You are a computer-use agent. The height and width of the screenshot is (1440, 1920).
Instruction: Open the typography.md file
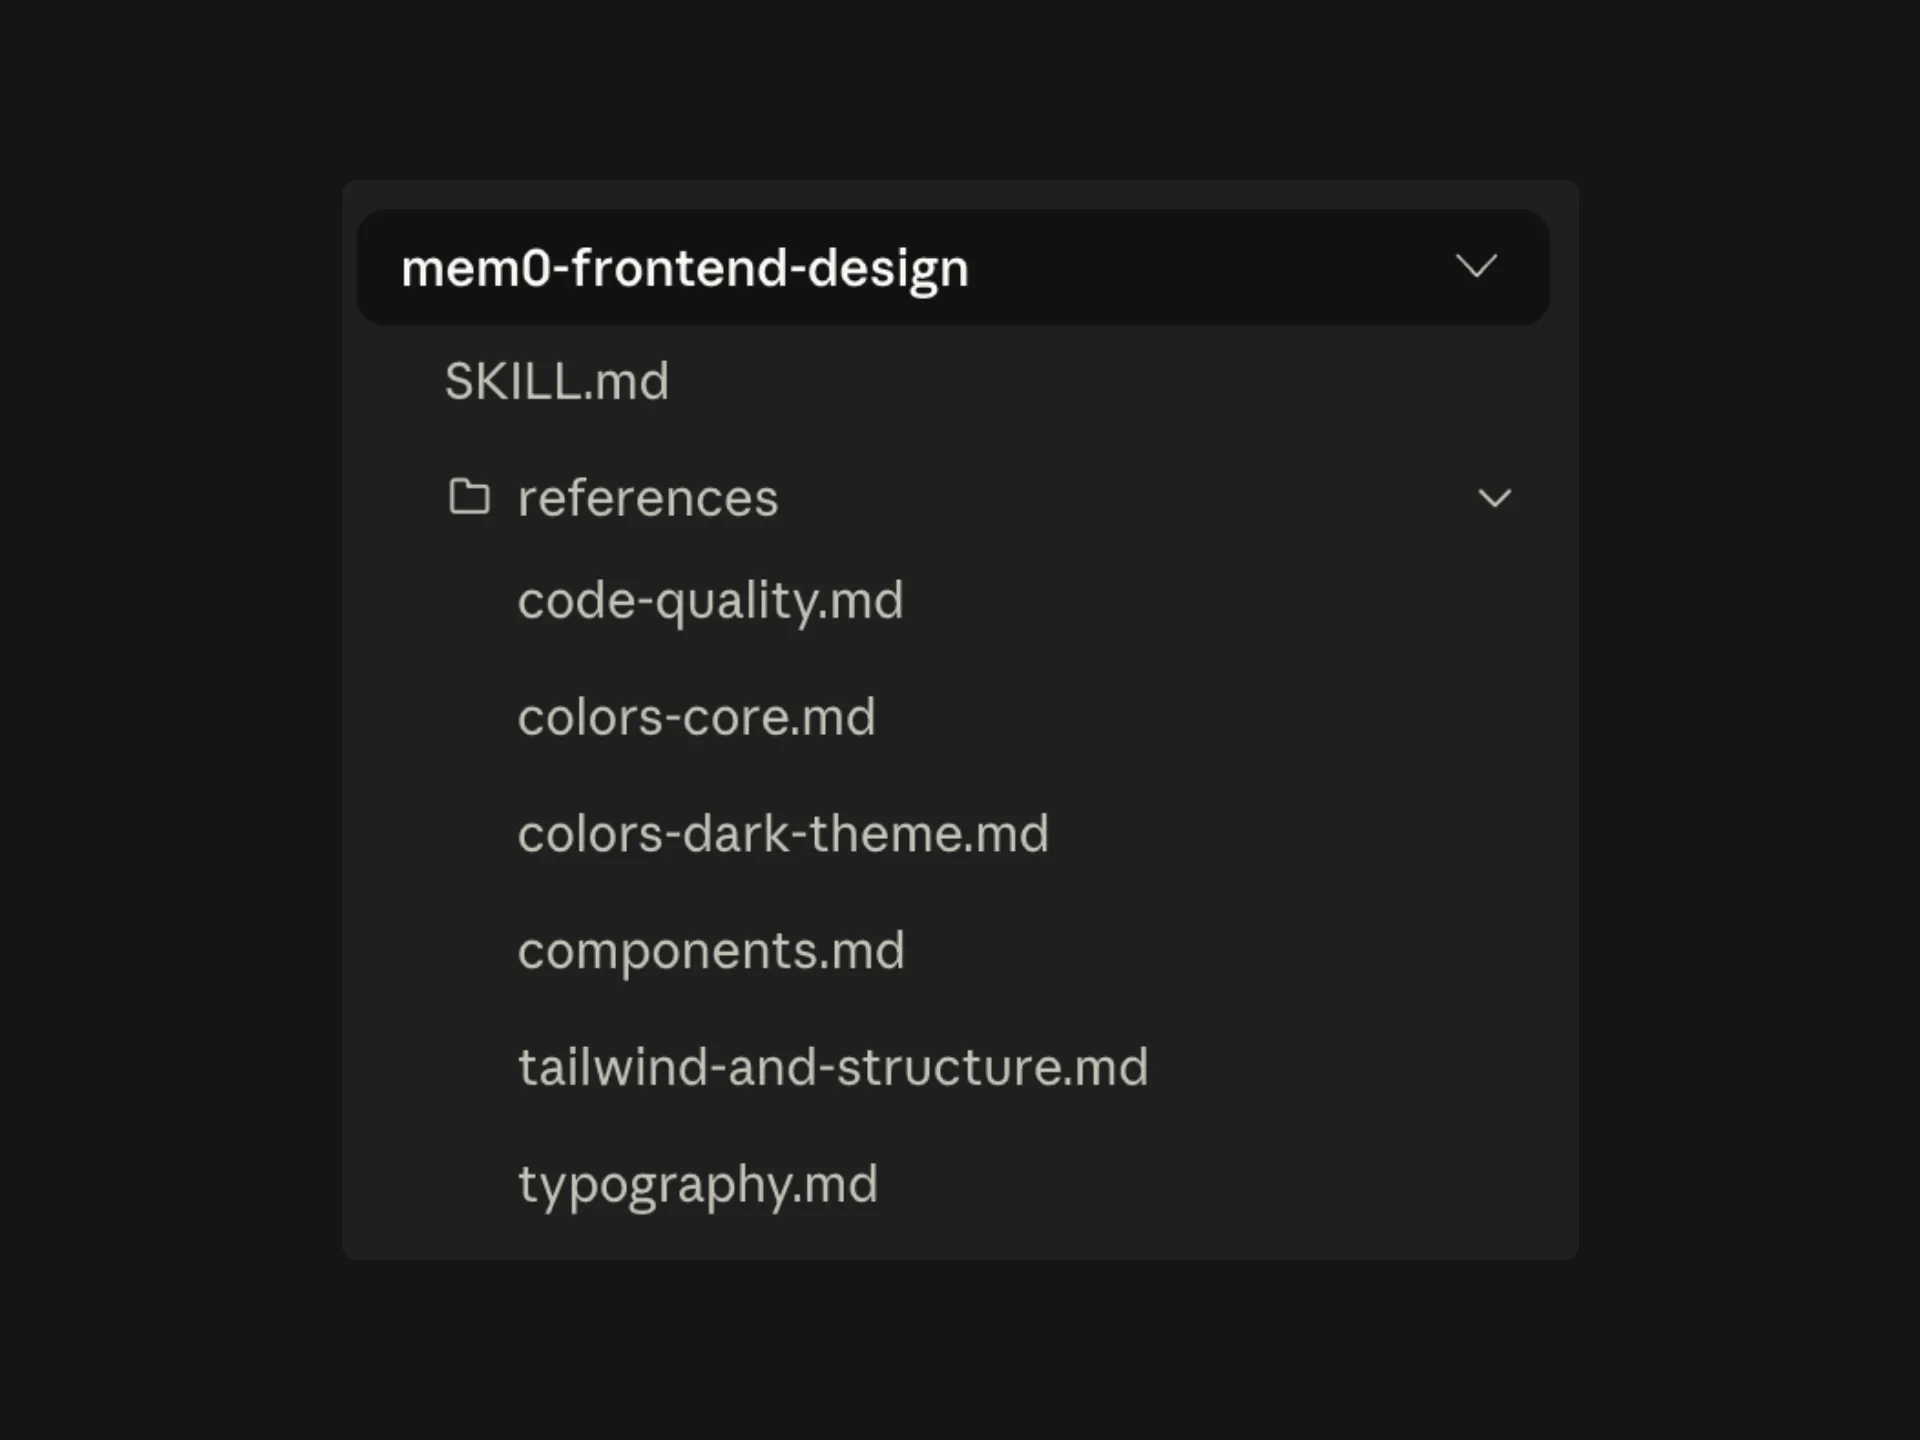[697, 1185]
